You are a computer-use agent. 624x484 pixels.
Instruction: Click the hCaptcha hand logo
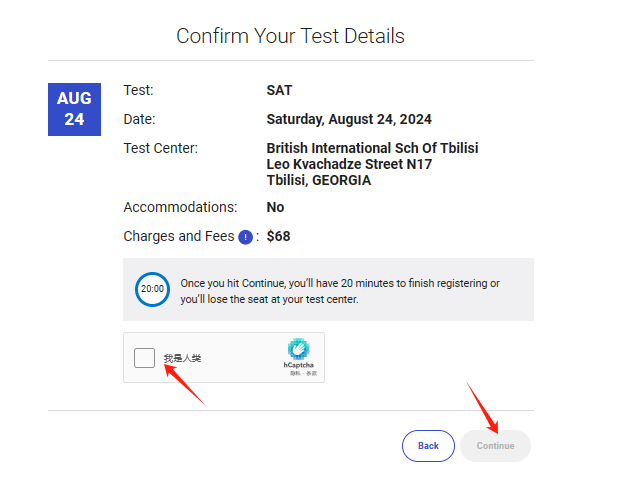point(298,349)
